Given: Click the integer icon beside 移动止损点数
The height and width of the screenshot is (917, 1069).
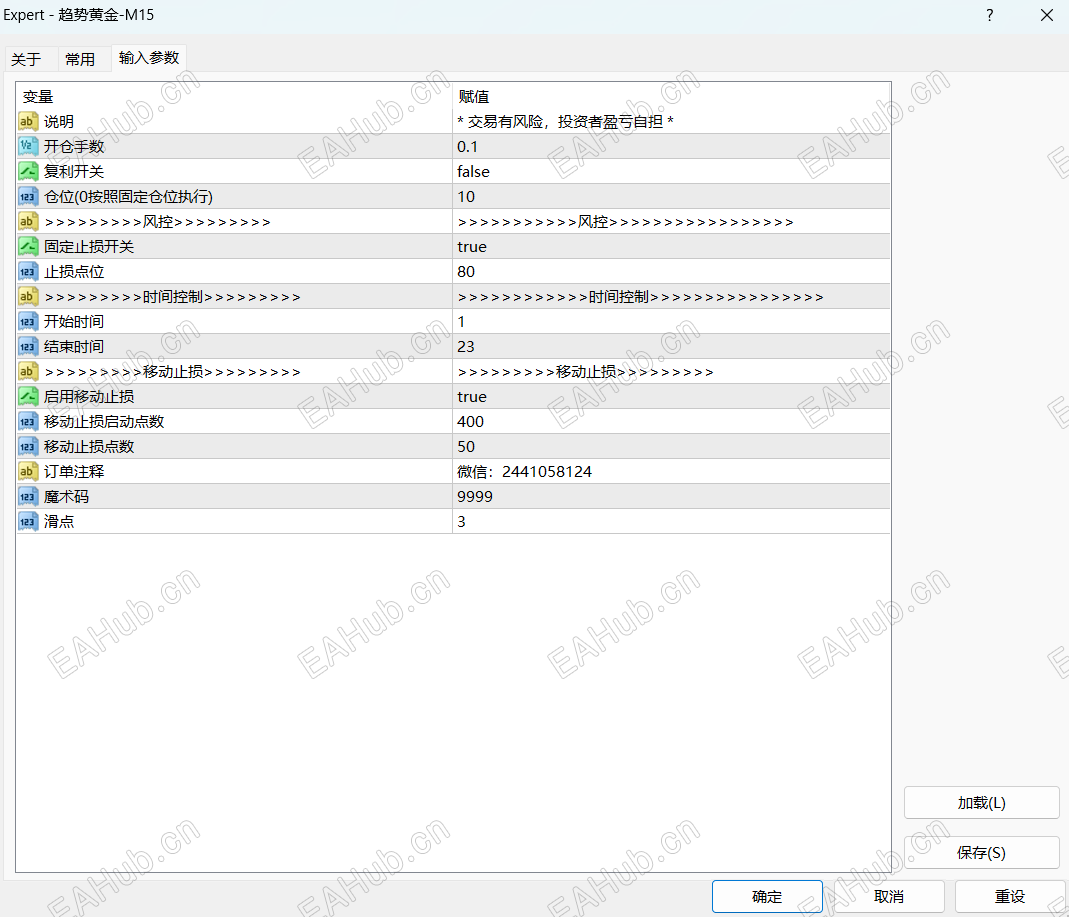Looking at the screenshot, I should 28,446.
